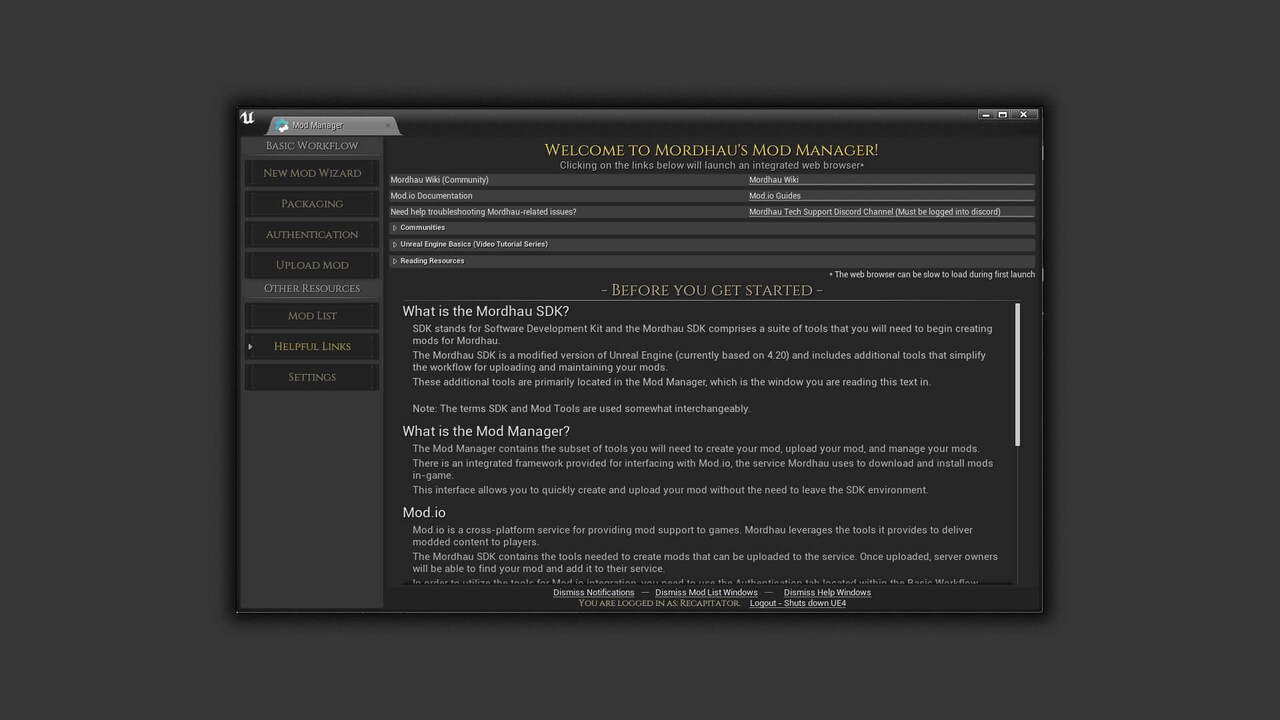1280x720 pixels.
Task: Close the Mod Manager tab
Action: tap(388, 125)
